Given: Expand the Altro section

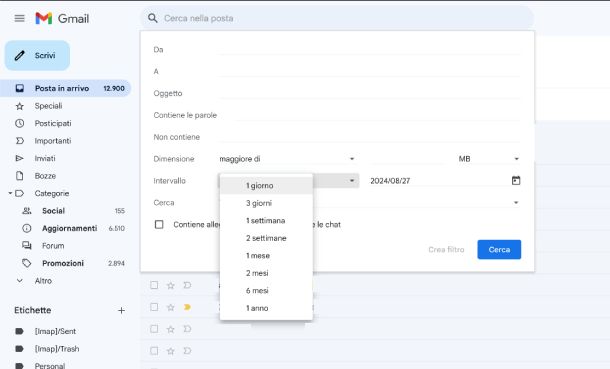Looking at the screenshot, I should 43,281.
